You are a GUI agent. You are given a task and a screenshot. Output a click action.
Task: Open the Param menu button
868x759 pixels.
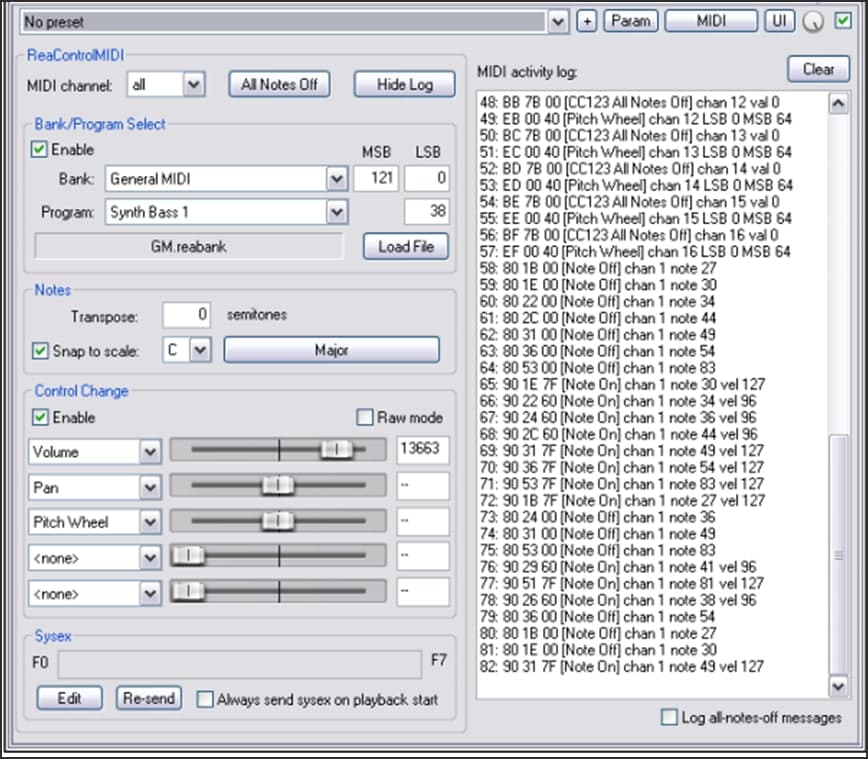631,21
